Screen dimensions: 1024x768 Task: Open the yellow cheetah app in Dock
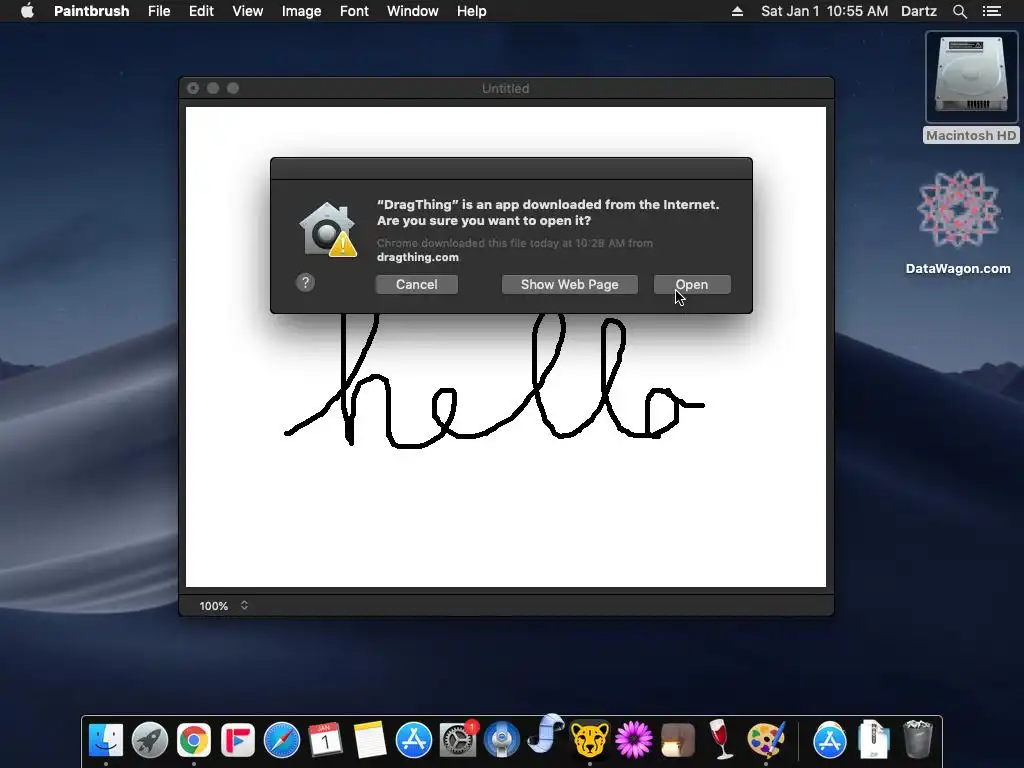coord(590,739)
